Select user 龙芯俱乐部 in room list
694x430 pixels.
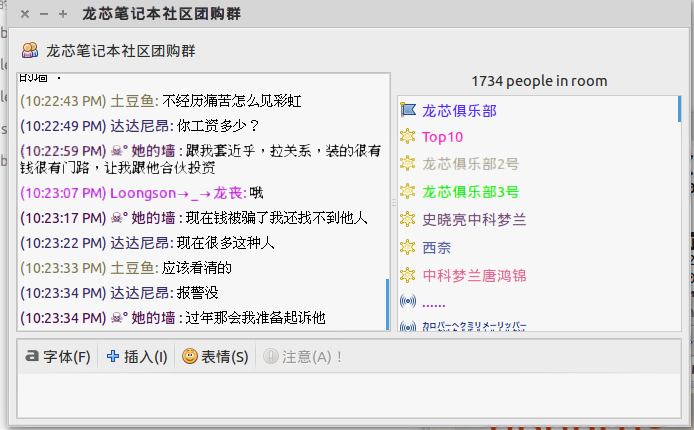459,111
